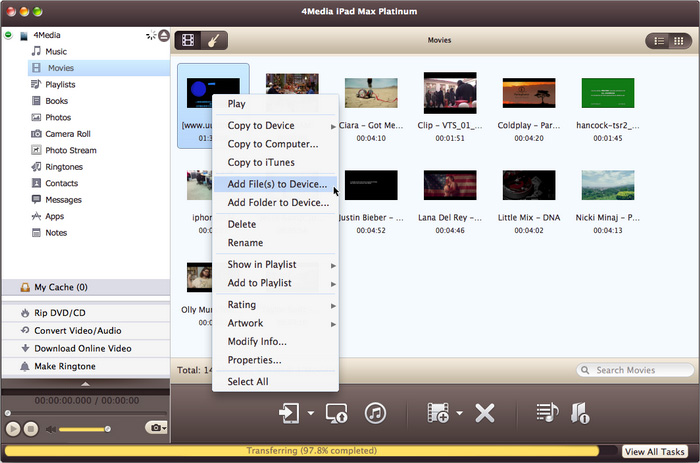The width and height of the screenshot is (700, 463).
Task: Choose Add File(s) to Device from context menu
Action: [x=277, y=184]
